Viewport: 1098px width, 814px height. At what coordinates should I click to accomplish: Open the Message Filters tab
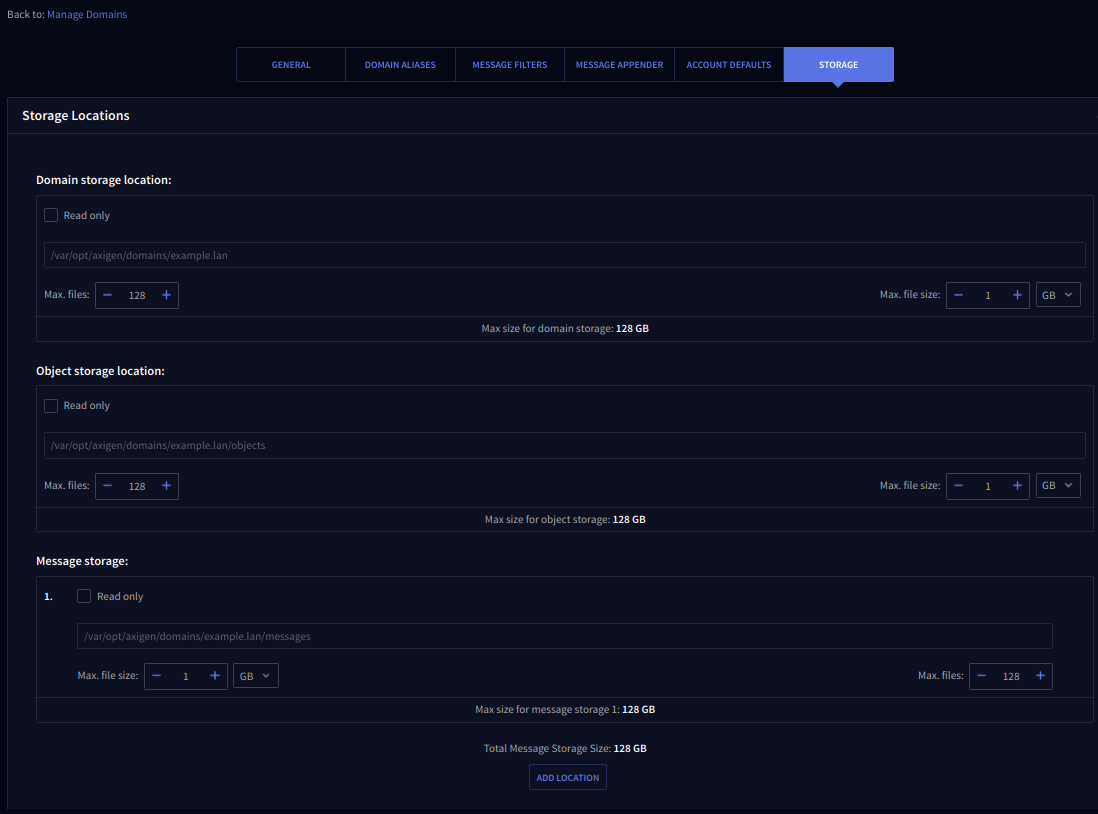[509, 65]
